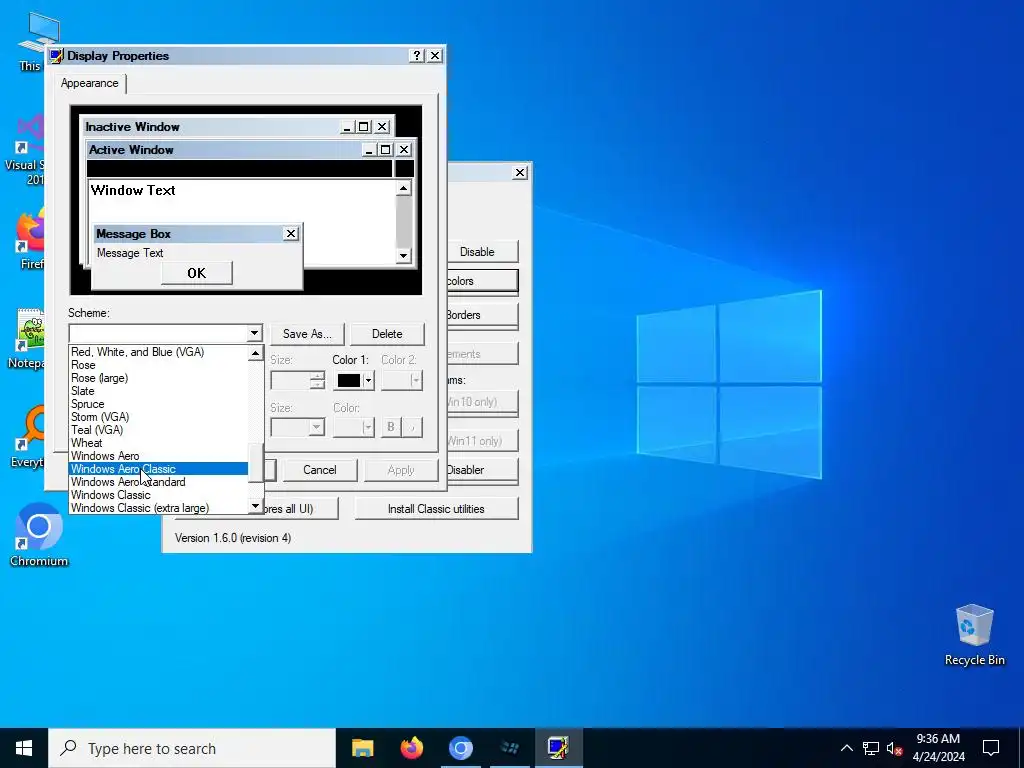Click scheme list scroll up arrow
Viewport: 1024px width, 768px height.
coord(255,353)
